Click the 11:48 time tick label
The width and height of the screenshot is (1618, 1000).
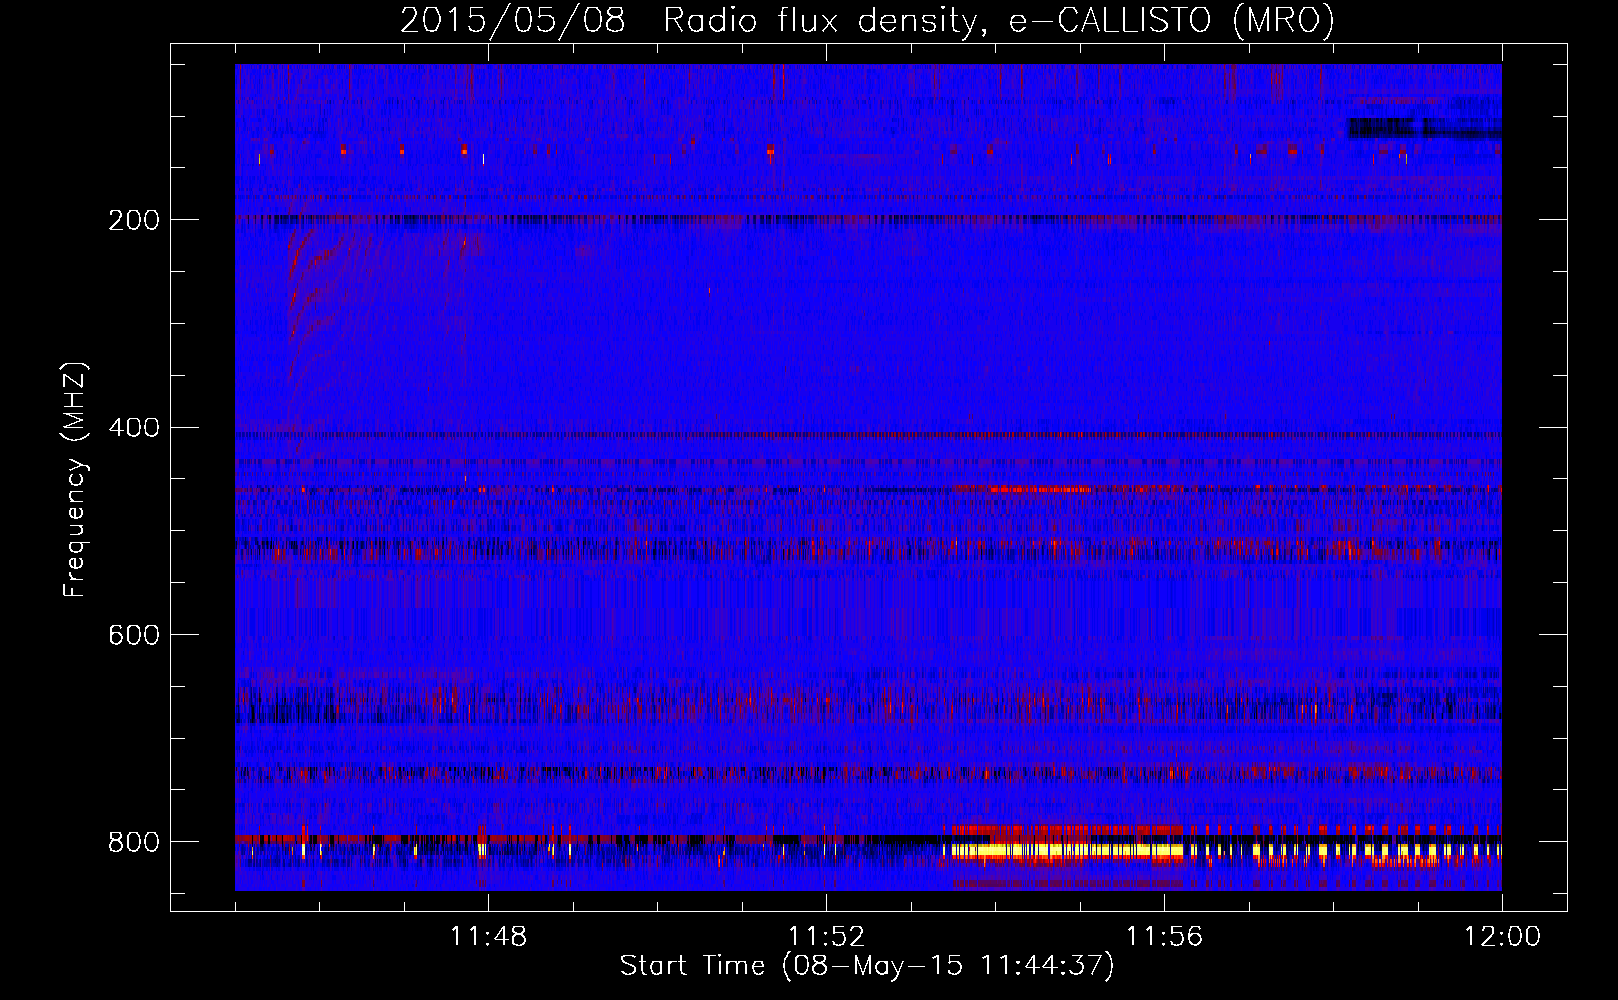[x=488, y=937]
